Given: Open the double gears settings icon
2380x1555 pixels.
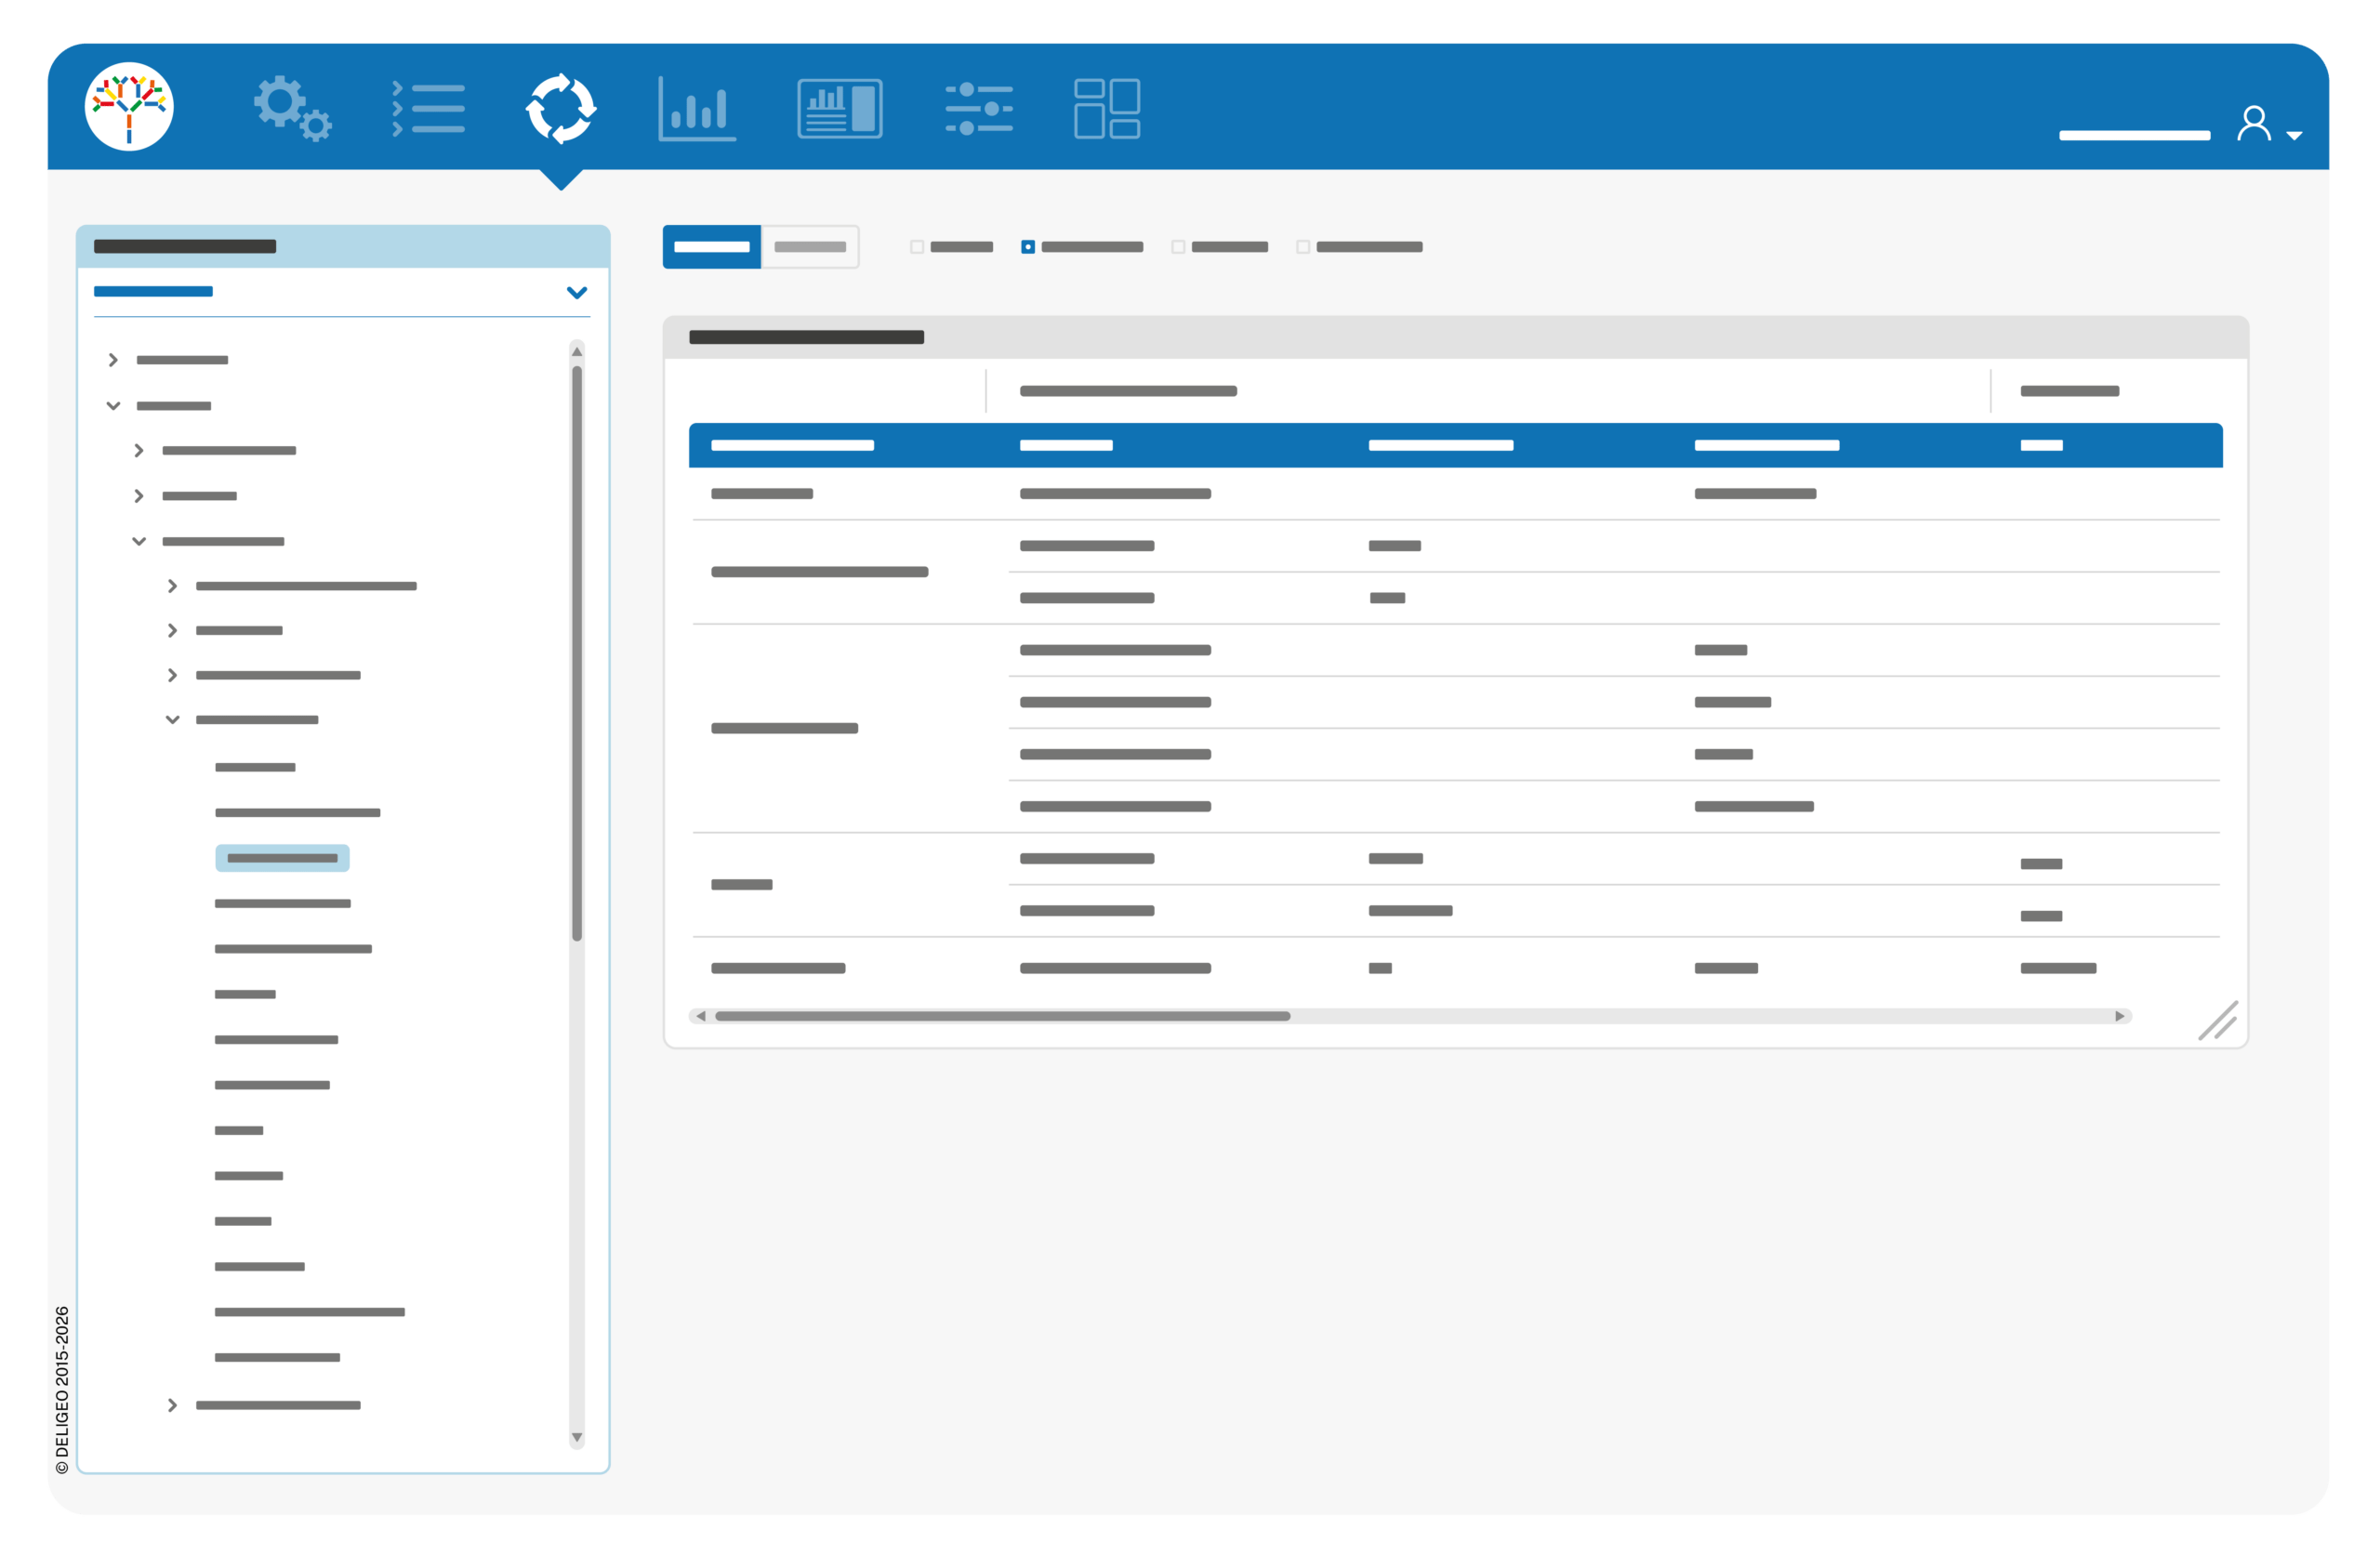Looking at the screenshot, I should point(292,108).
